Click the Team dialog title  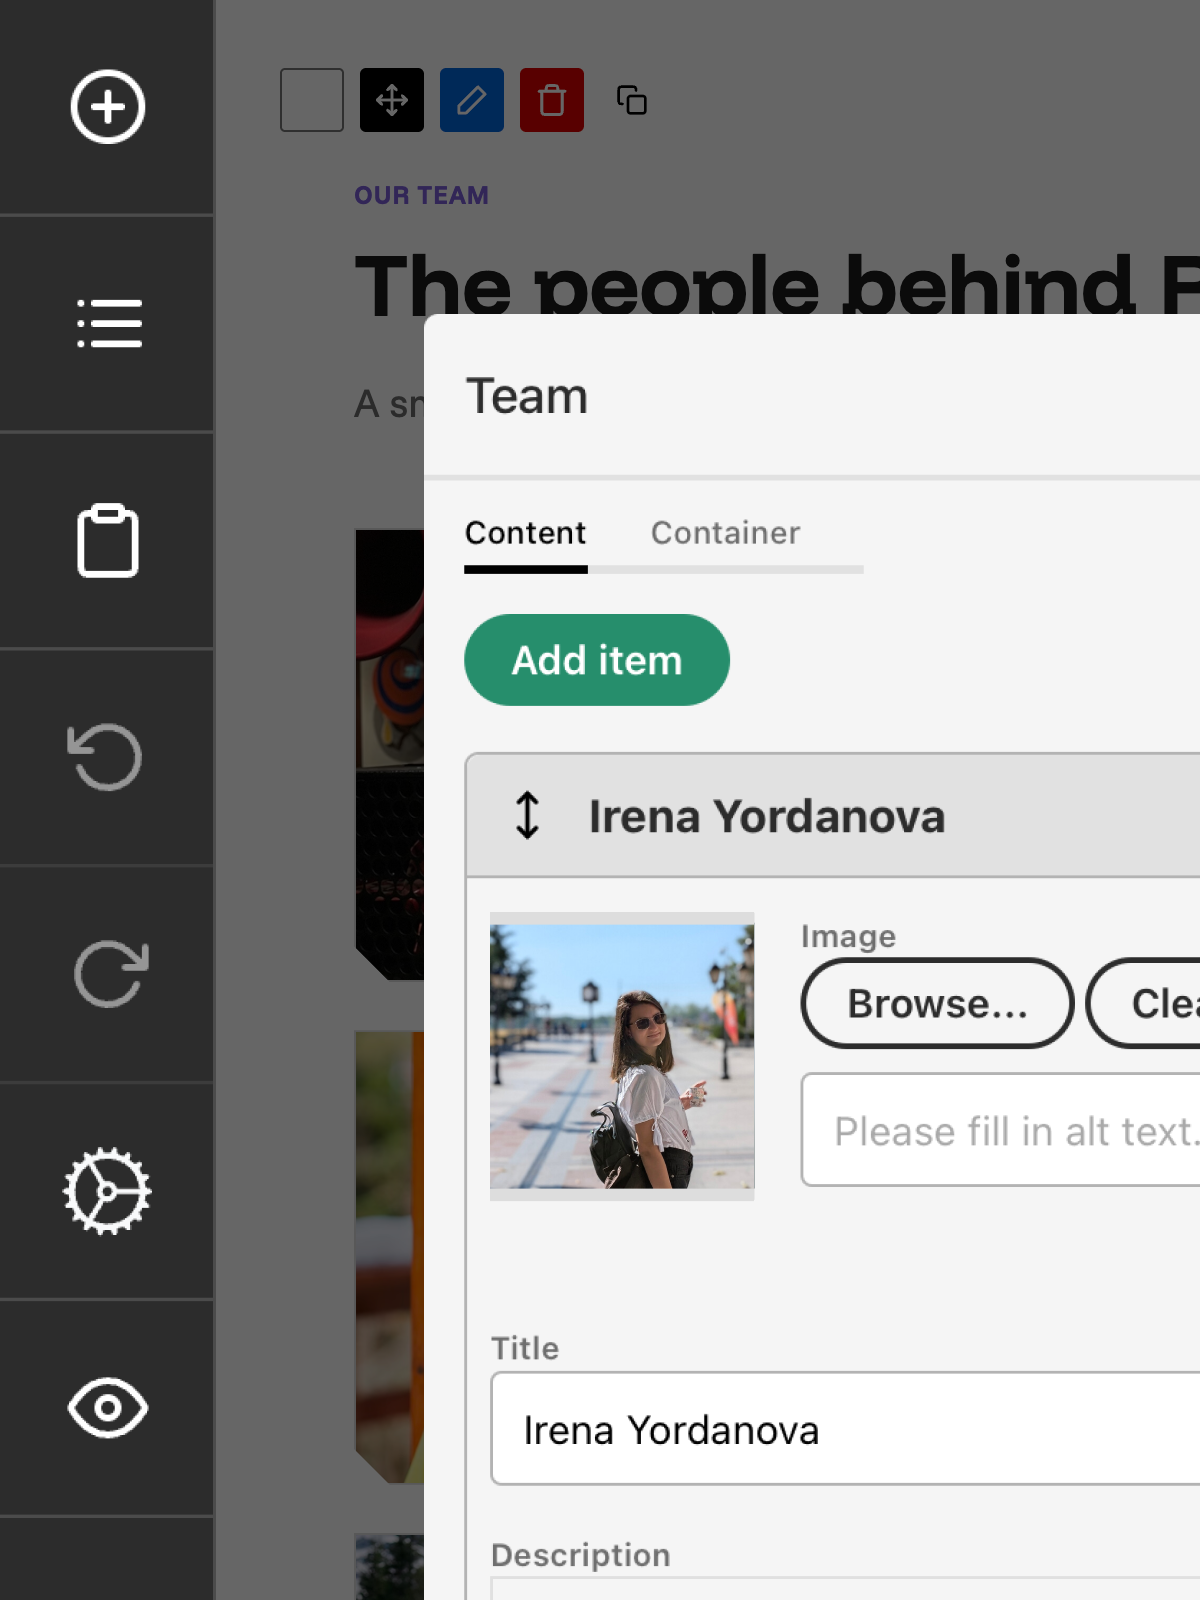527,396
